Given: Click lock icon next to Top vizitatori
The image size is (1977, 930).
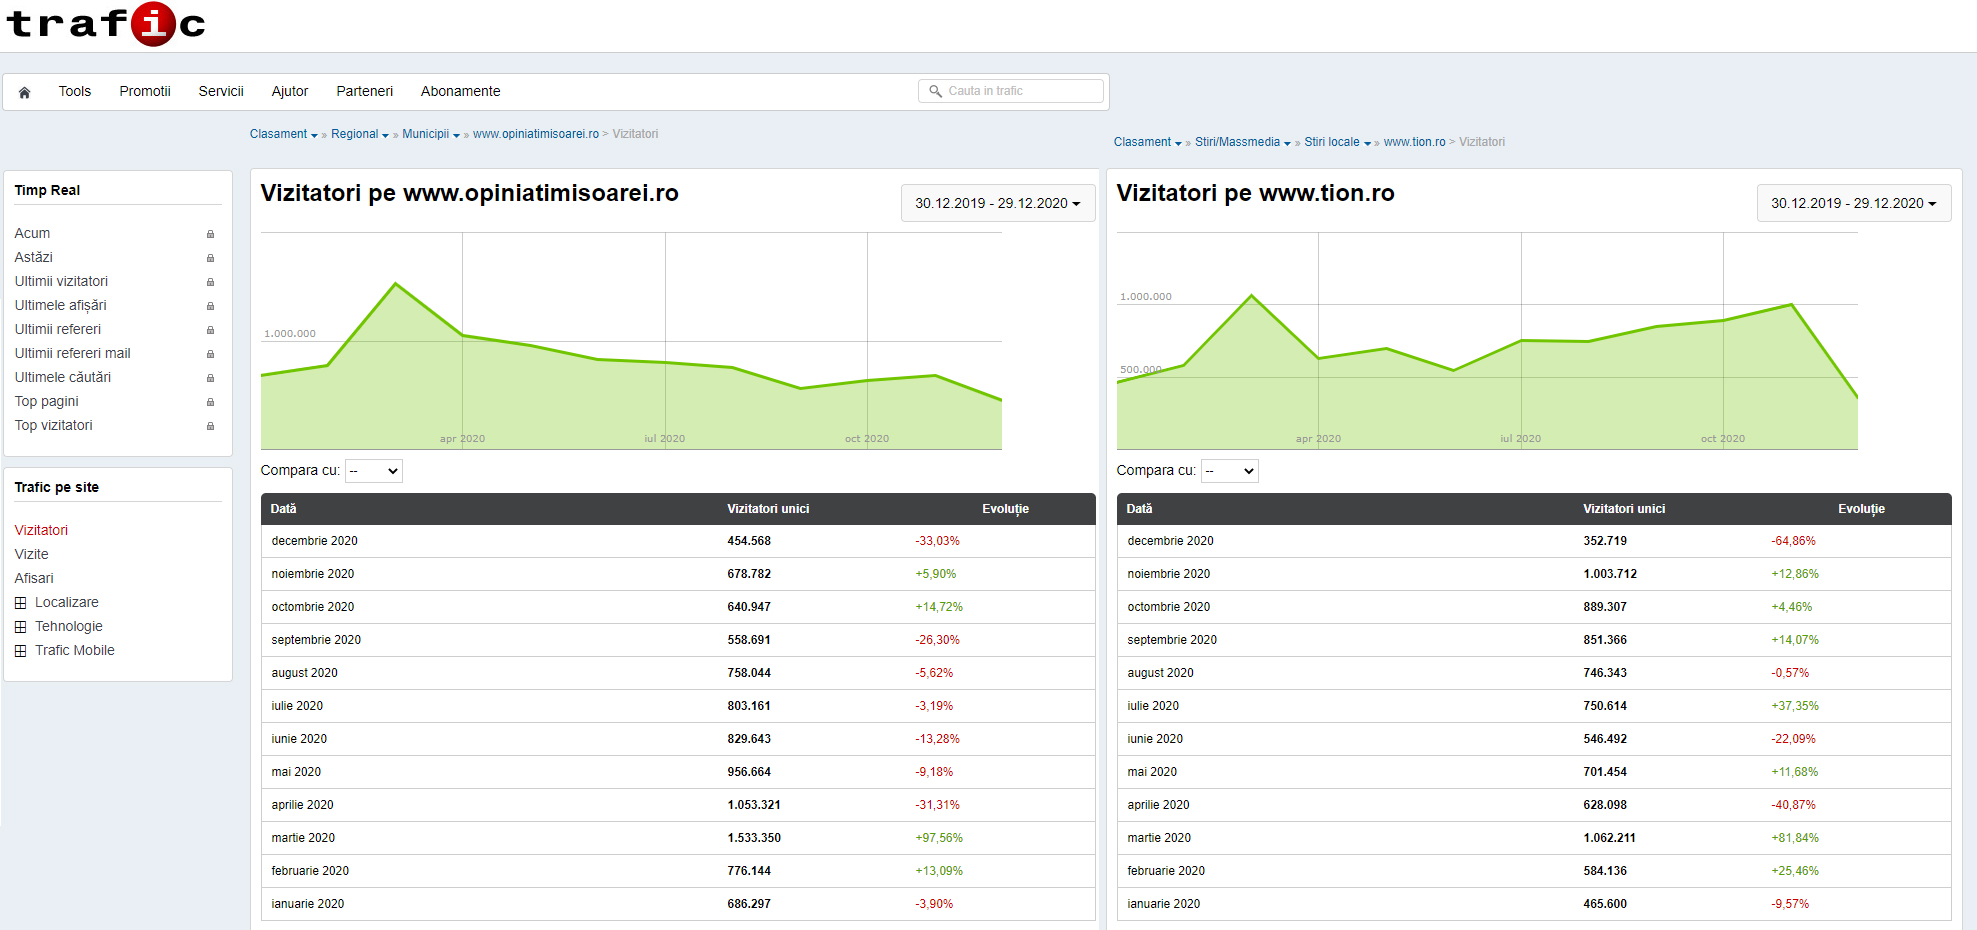Looking at the screenshot, I should (x=210, y=426).
